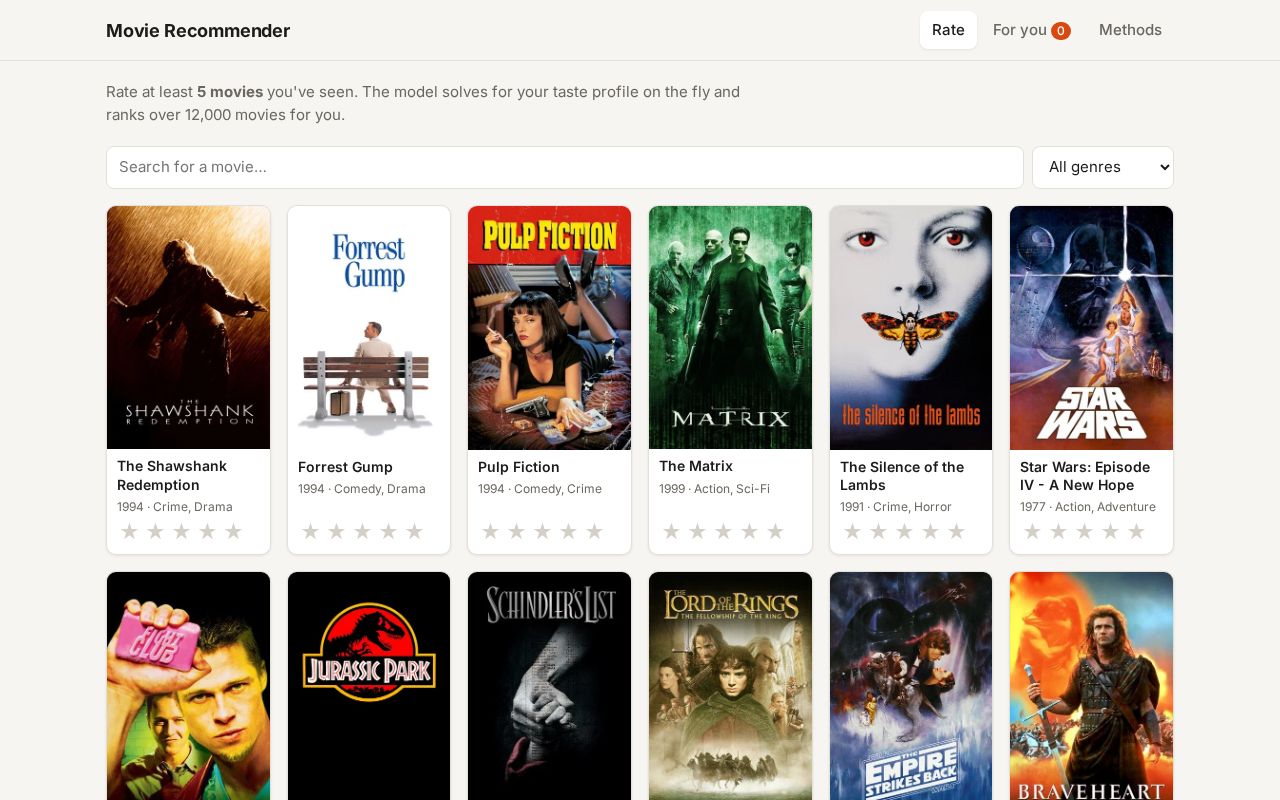Focus the Search for a movie field
The width and height of the screenshot is (1280, 800).
coord(565,167)
